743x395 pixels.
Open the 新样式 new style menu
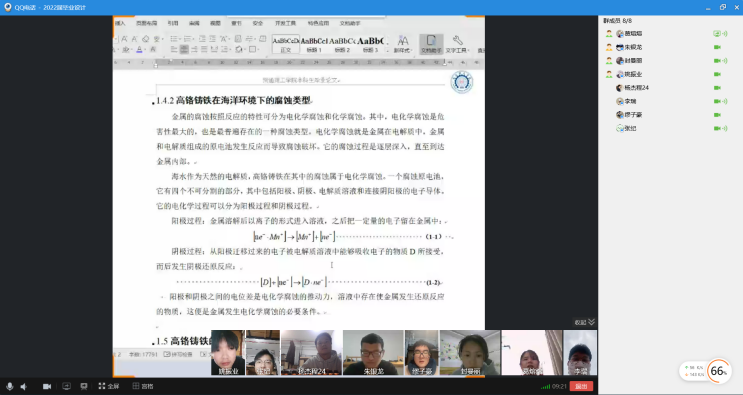pos(403,44)
